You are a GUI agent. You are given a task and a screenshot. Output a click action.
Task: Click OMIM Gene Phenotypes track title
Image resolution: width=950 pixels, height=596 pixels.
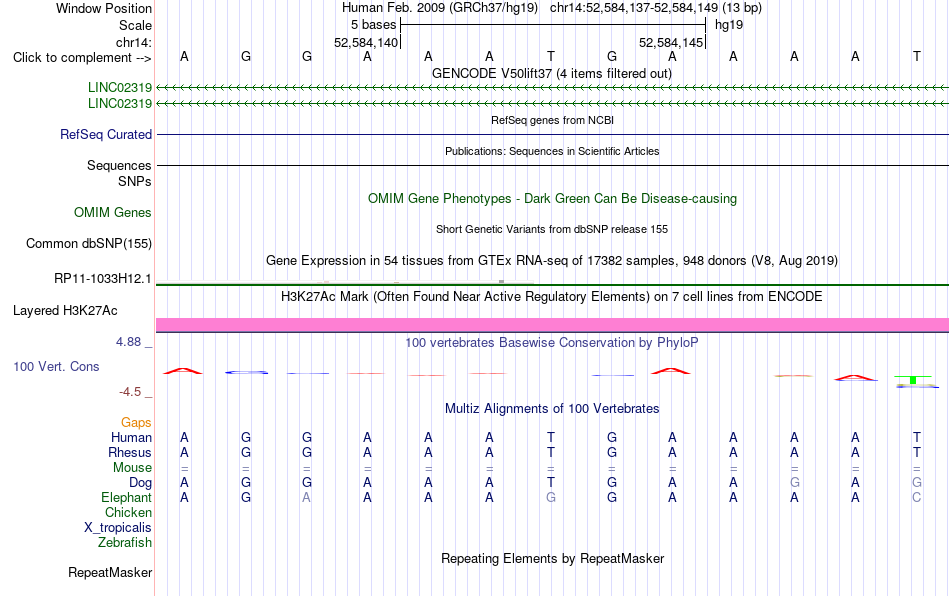pos(552,199)
